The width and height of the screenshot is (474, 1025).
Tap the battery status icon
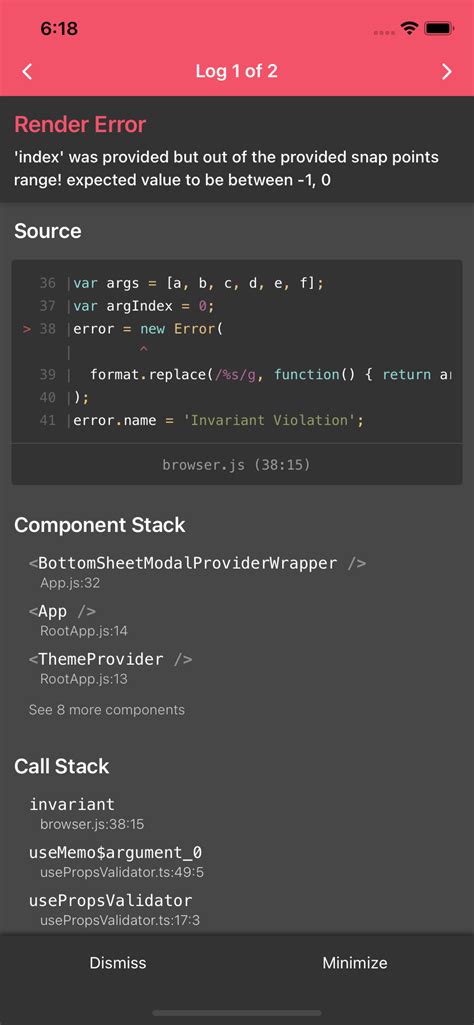tap(439, 29)
